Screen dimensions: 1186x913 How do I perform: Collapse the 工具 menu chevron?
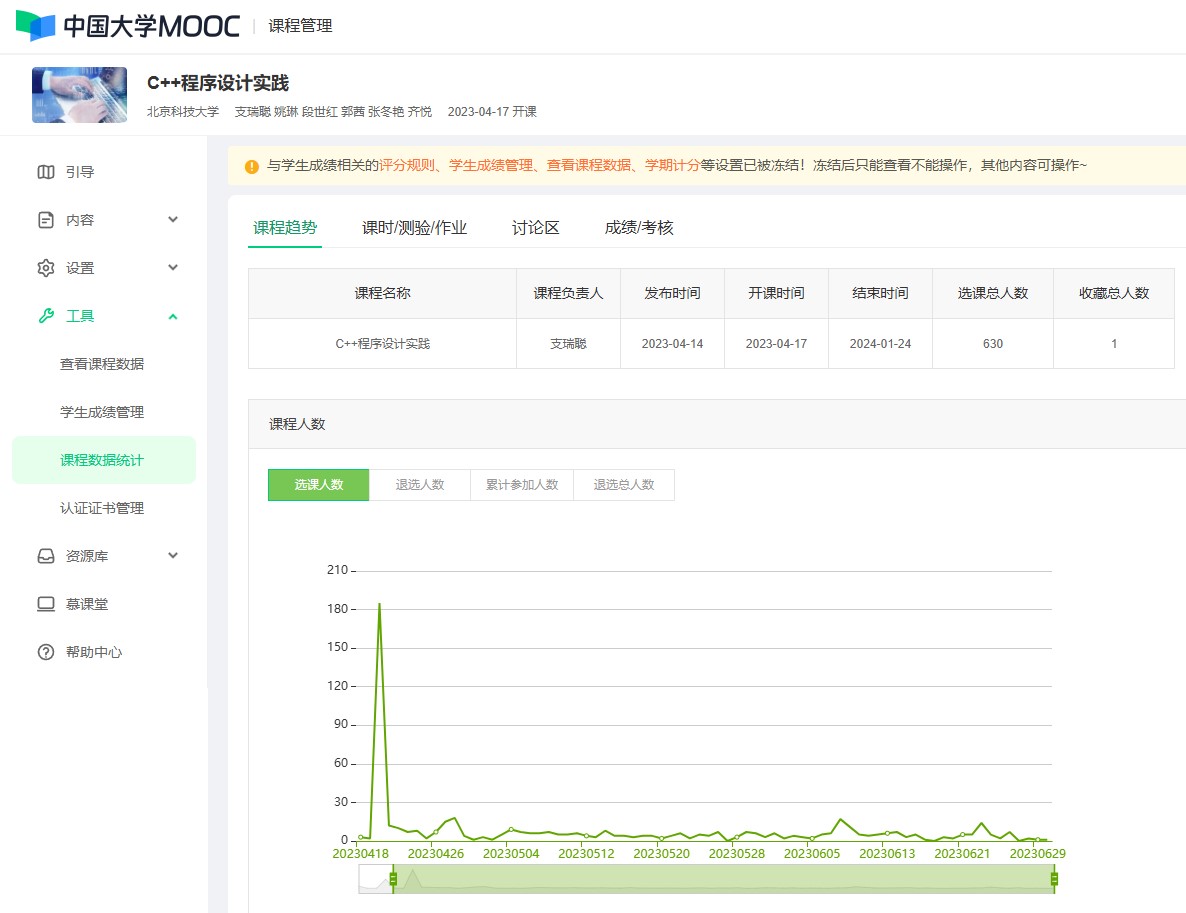173,316
